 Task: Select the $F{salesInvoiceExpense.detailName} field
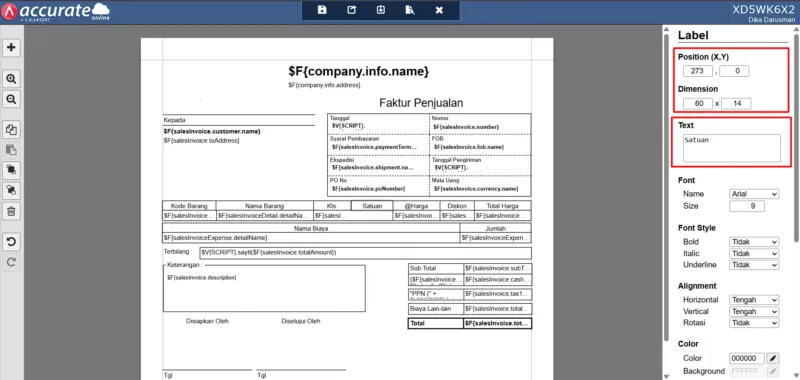[x=311, y=238]
